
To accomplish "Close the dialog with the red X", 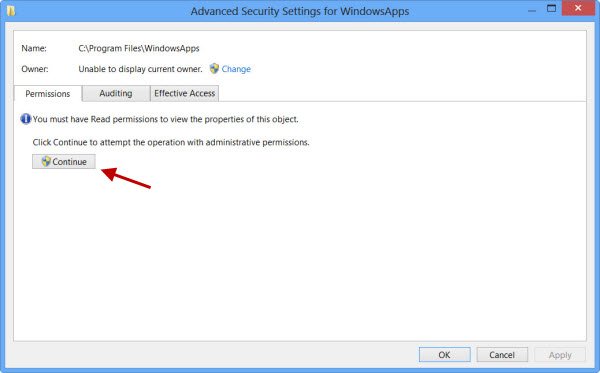I will pyautogui.click(x=578, y=8).
